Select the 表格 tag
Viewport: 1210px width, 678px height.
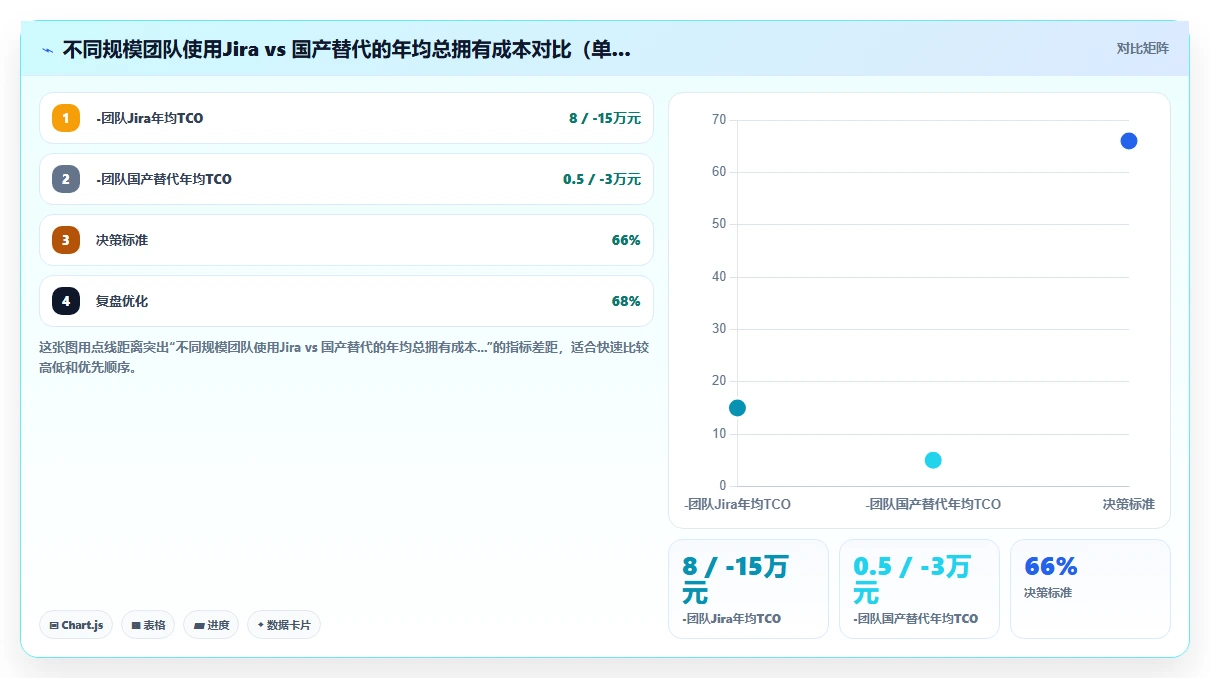(x=148, y=625)
